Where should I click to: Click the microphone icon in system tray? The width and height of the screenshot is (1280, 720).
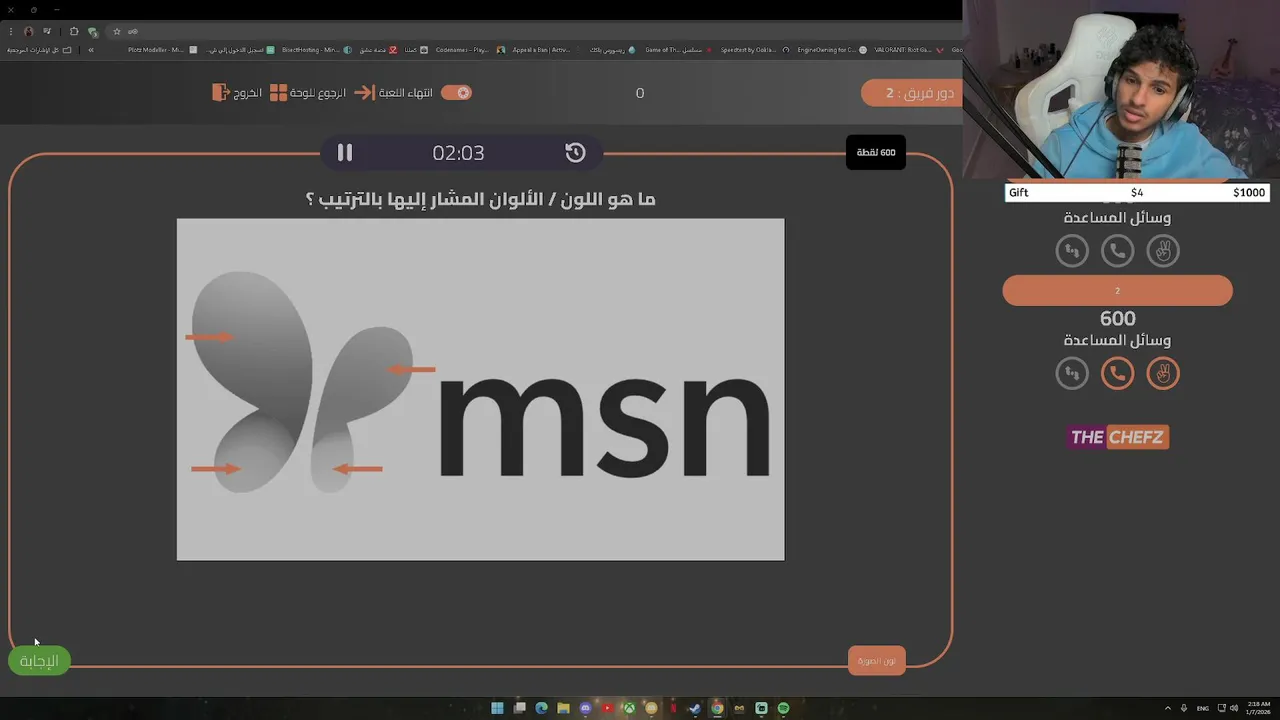pos(1184,708)
